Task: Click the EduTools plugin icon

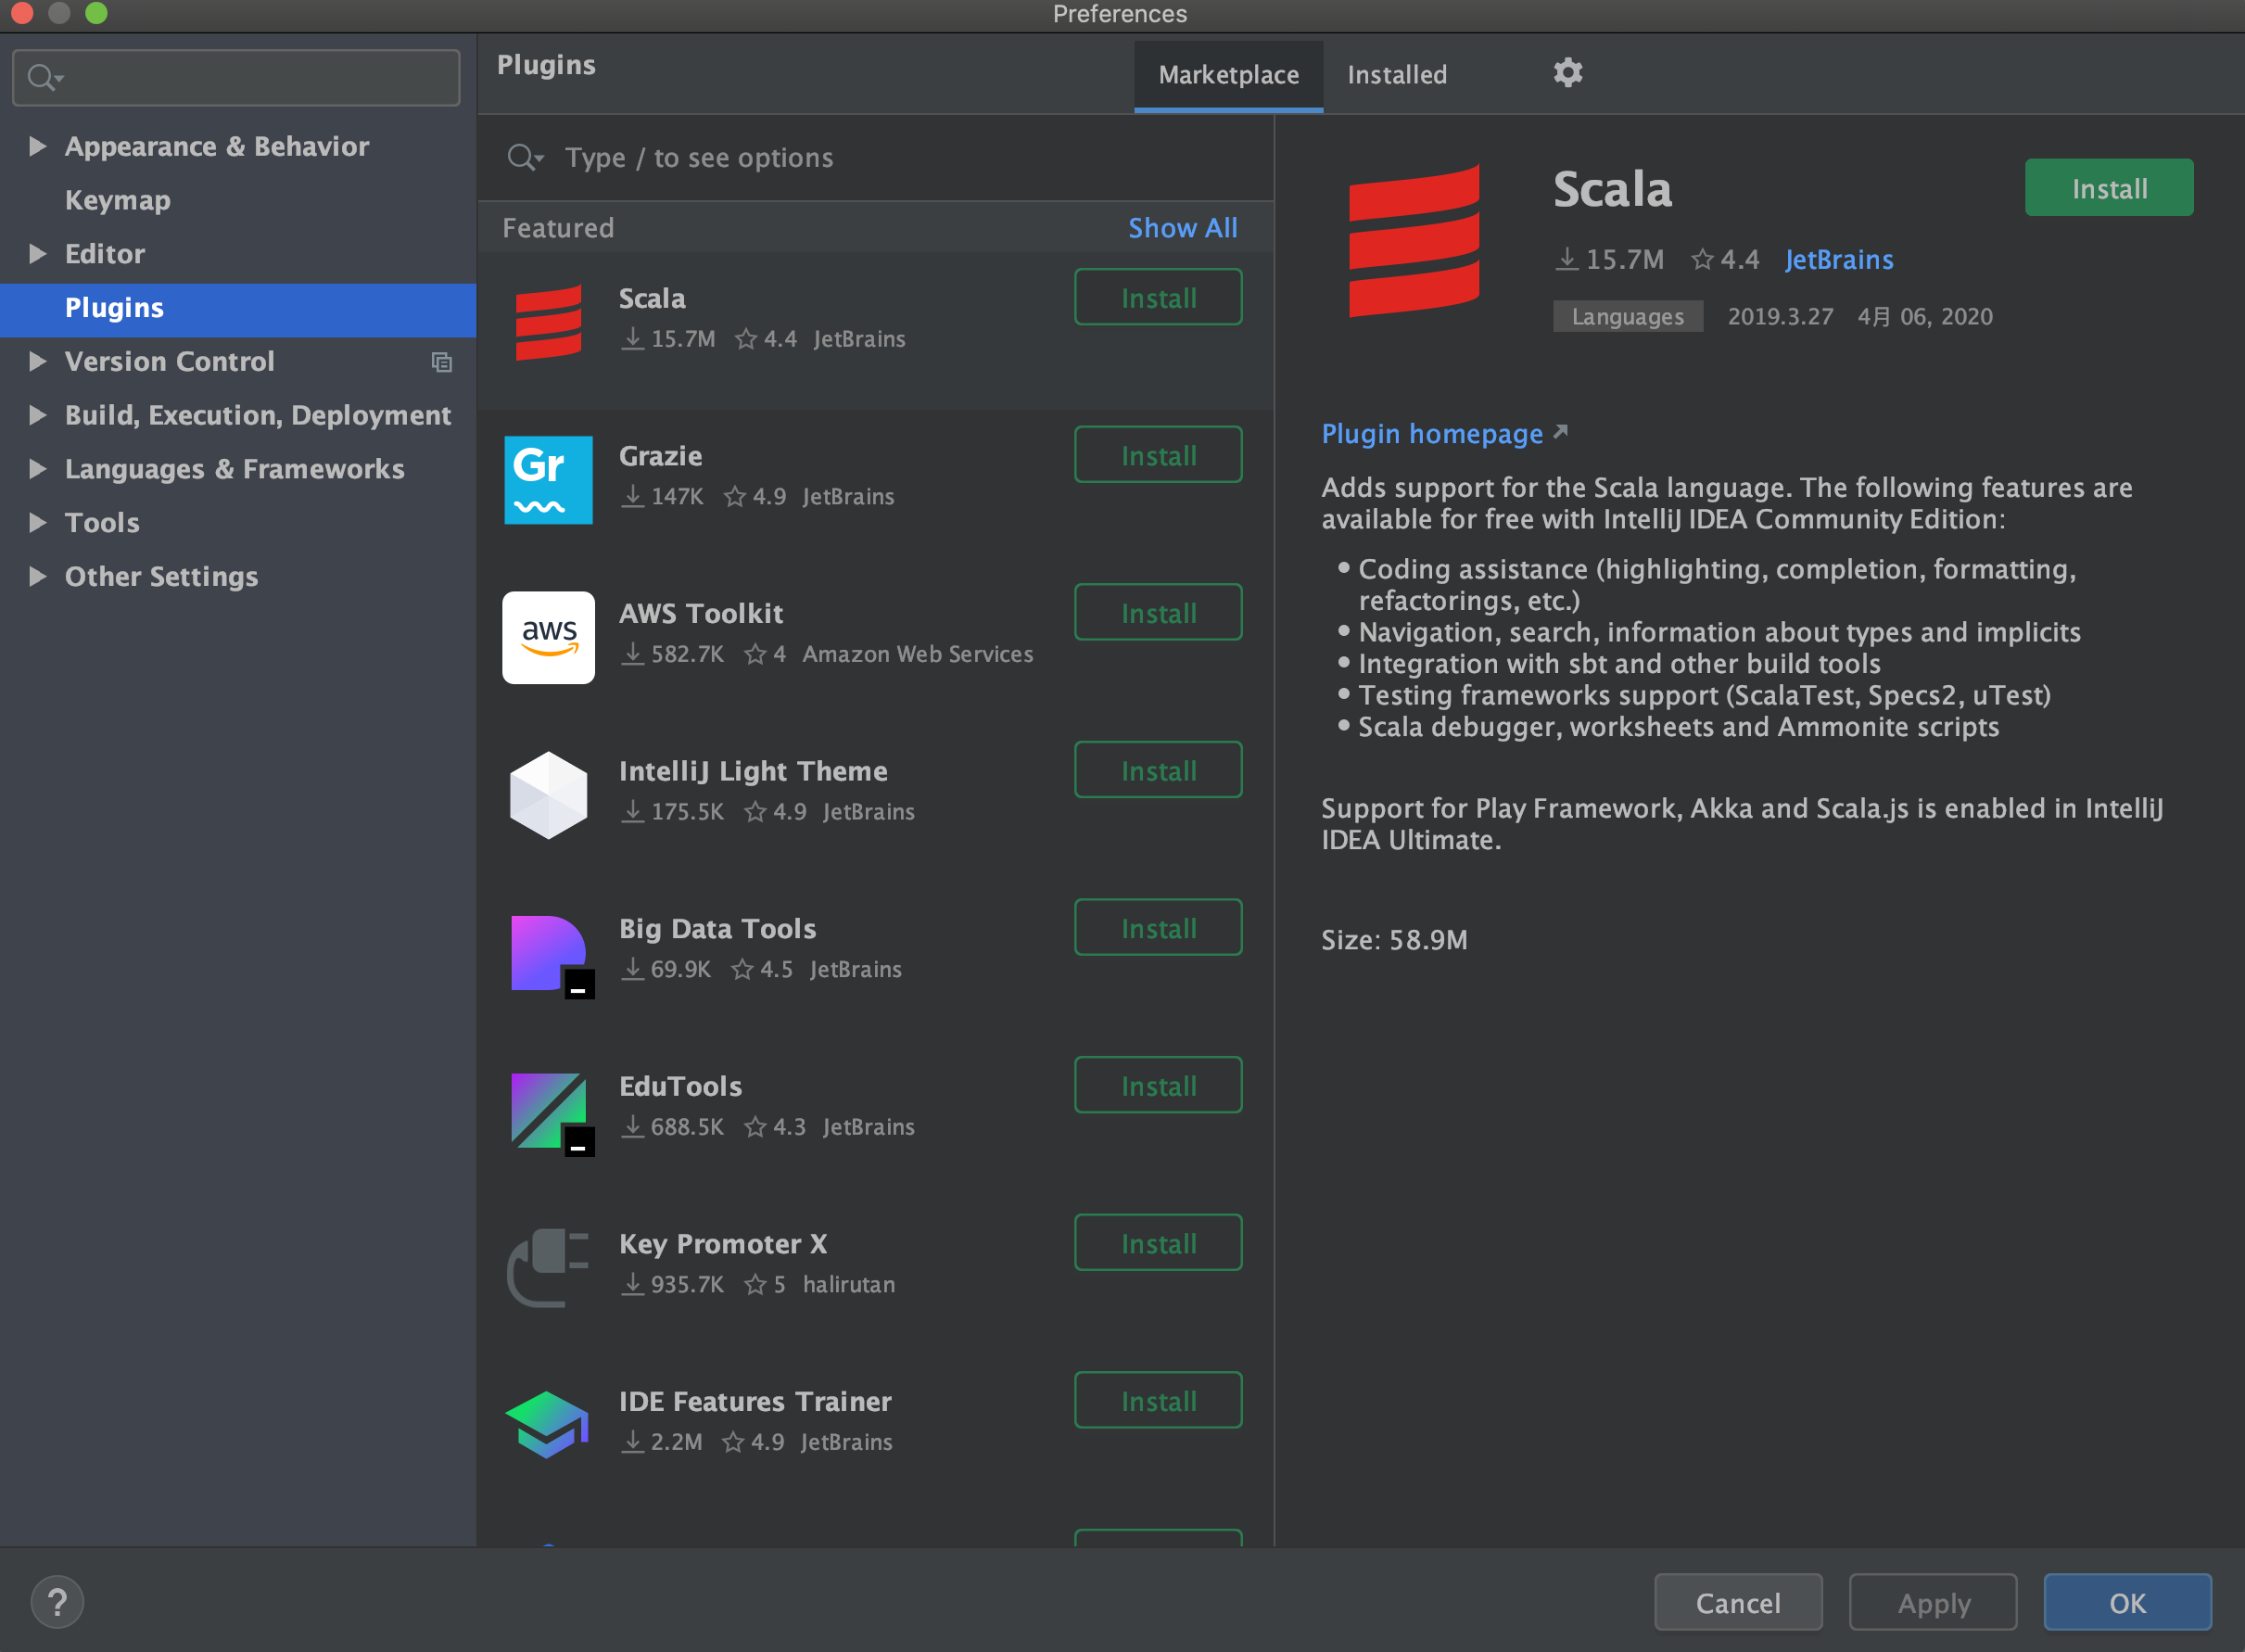Action: point(552,1113)
